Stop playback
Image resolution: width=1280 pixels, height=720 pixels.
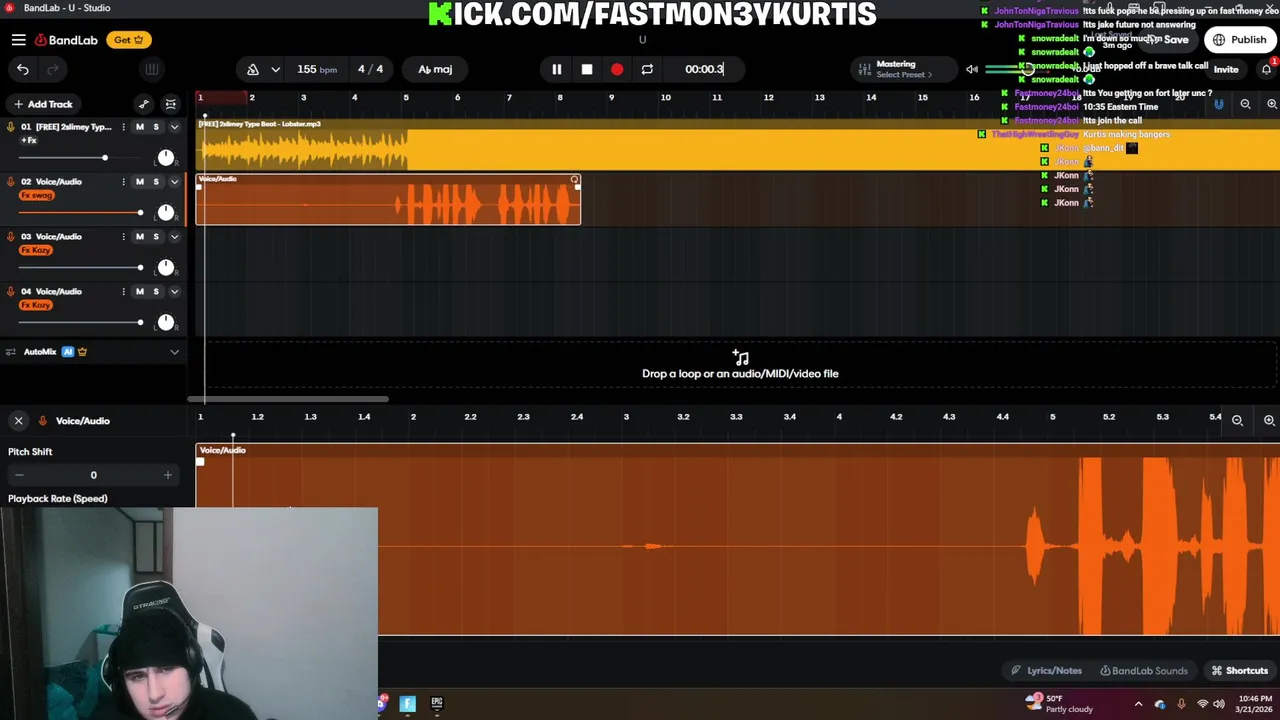[x=587, y=69]
